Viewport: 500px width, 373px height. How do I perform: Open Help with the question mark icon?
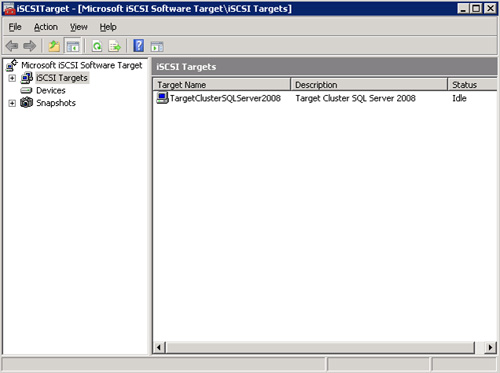tap(139, 46)
